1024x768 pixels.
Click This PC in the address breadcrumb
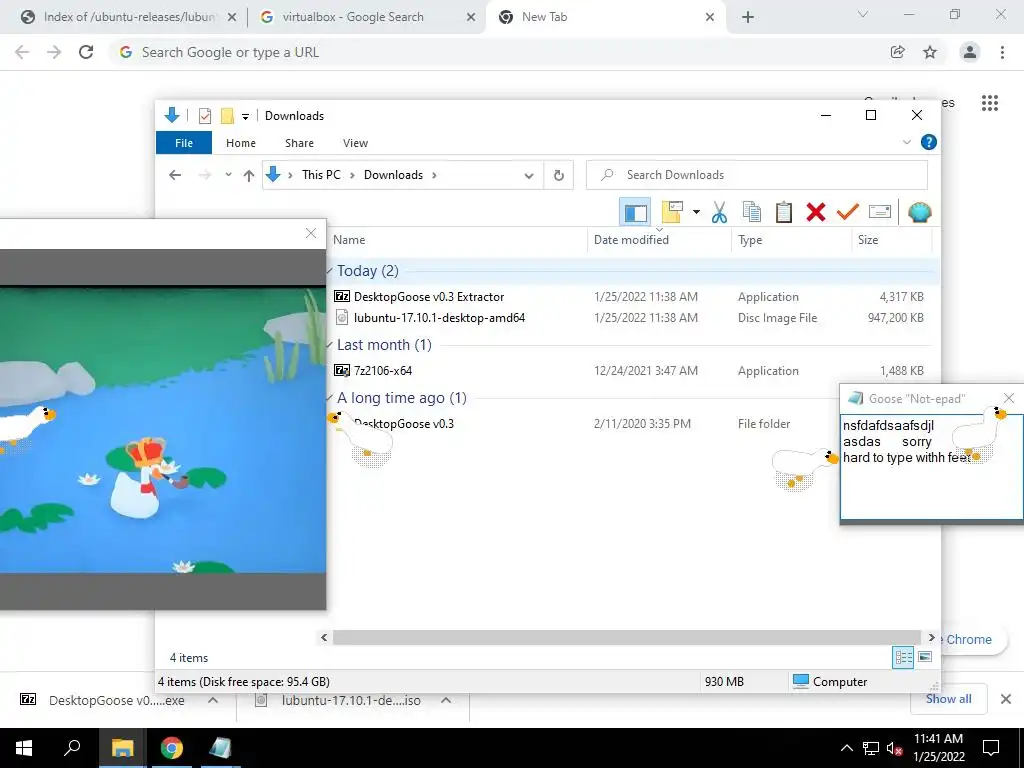tap(321, 174)
